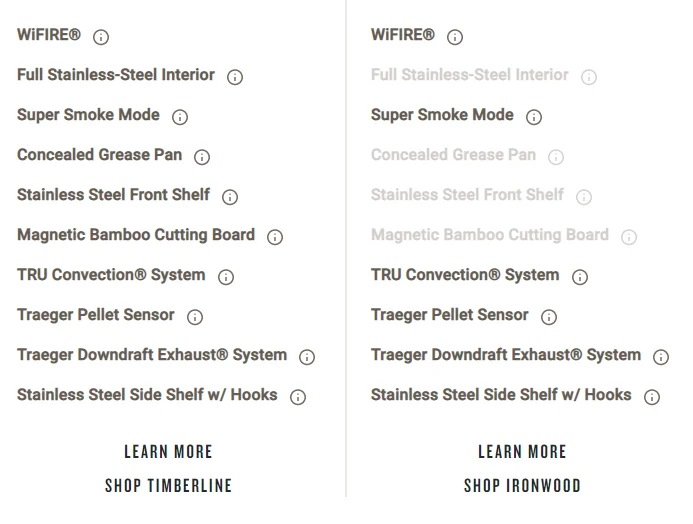Click Ironwood Traeger Pellet Sensor info icon
693x524 pixels.
[x=549, y=317]
